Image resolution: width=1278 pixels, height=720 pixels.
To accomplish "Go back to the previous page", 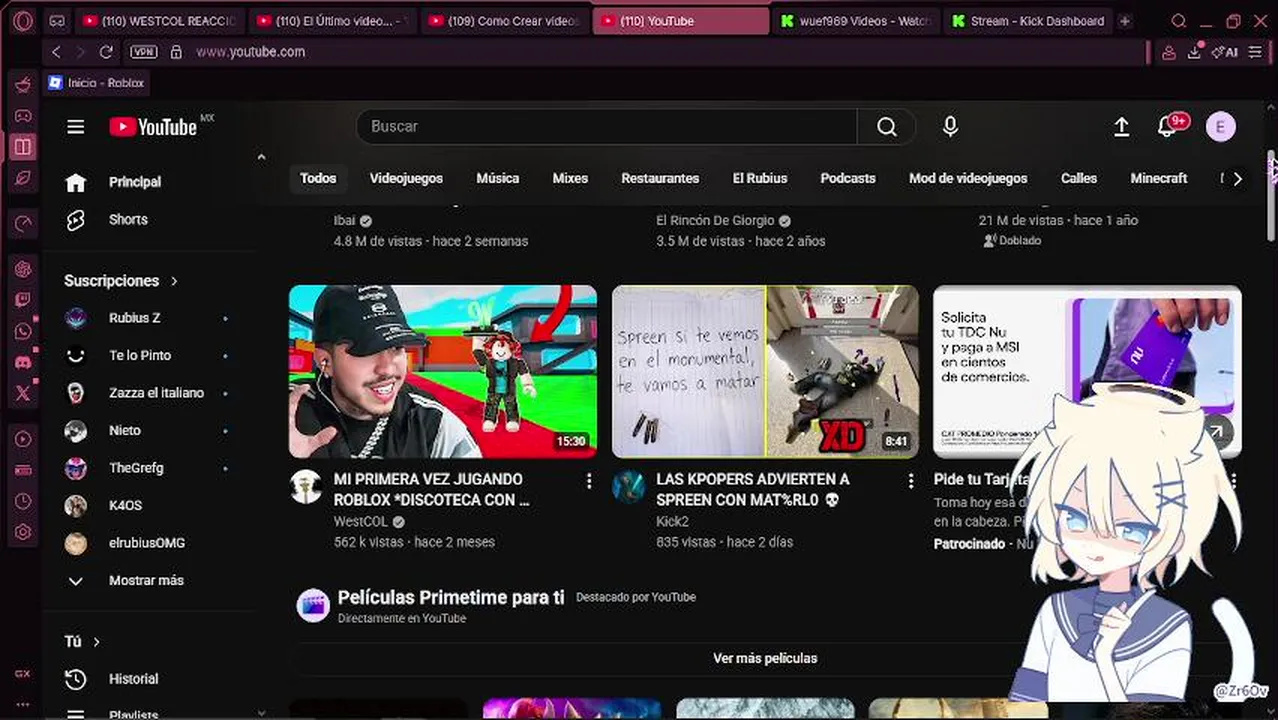I will click(56, 52).
